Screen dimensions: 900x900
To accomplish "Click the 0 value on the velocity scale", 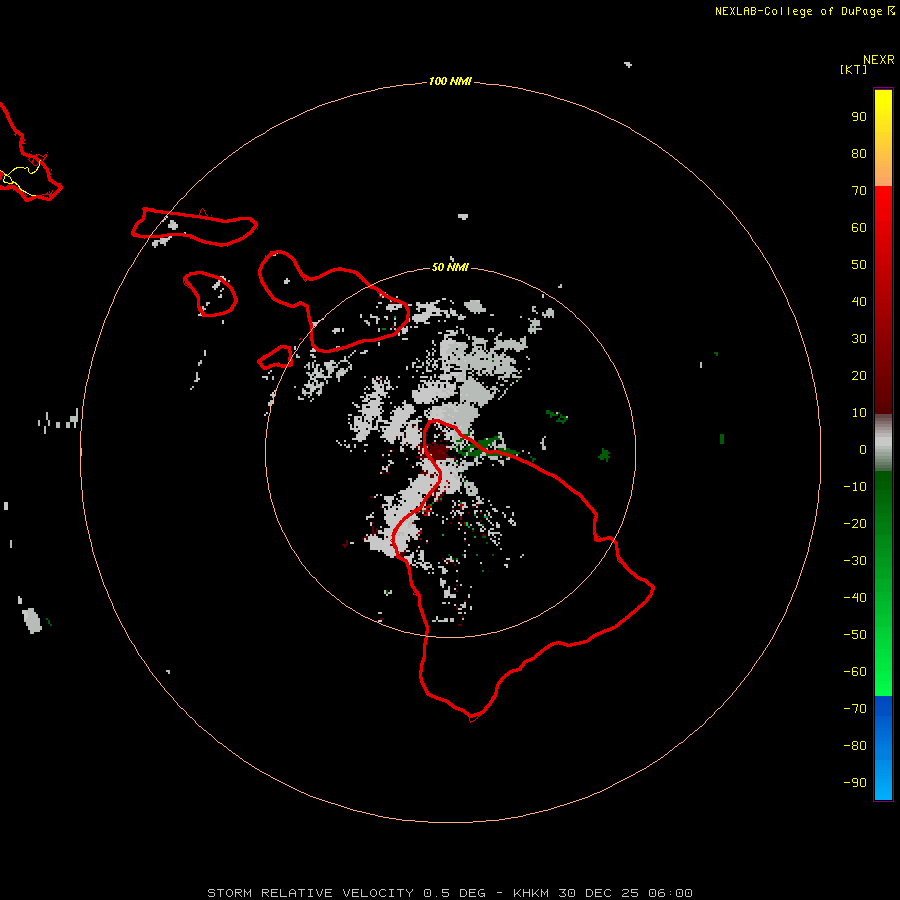I will coord(863,449).
